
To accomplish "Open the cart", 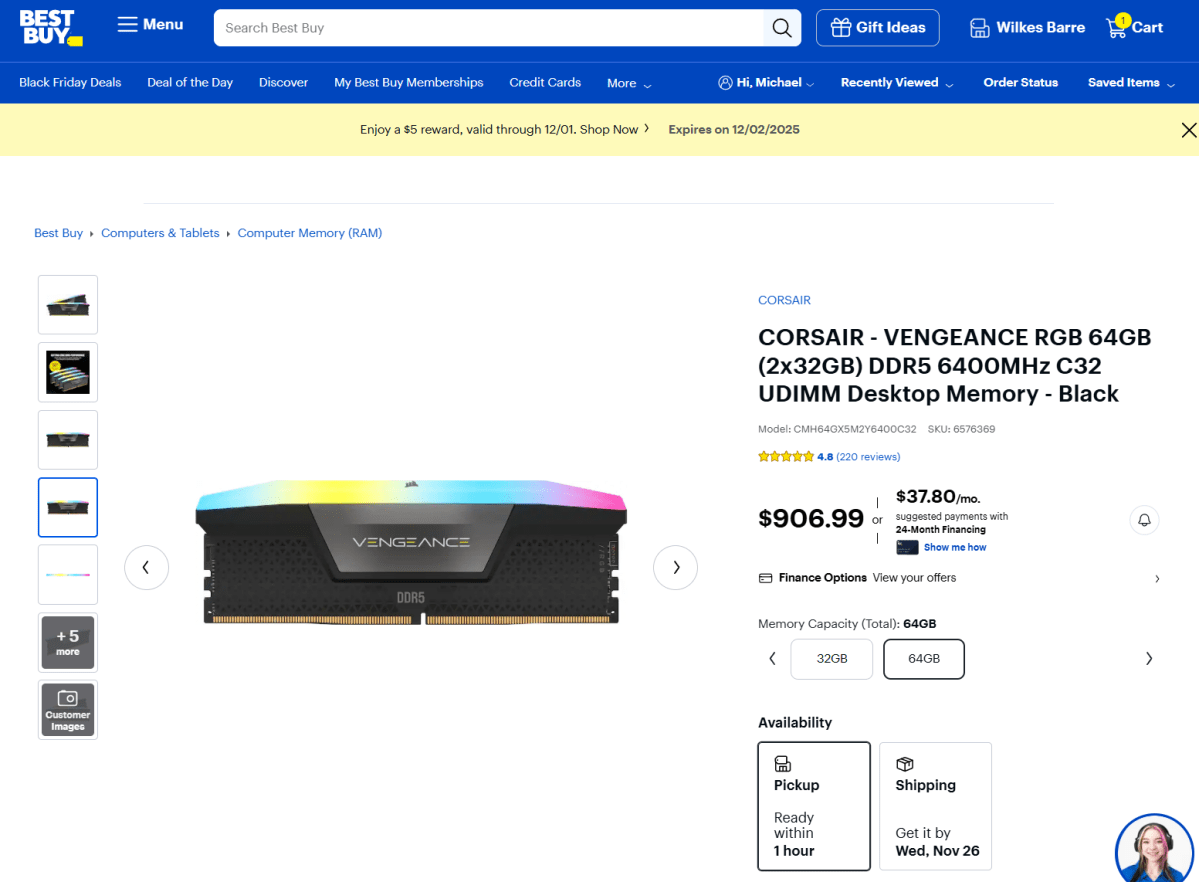I will pyautogui.click(x=1134, y=27).
